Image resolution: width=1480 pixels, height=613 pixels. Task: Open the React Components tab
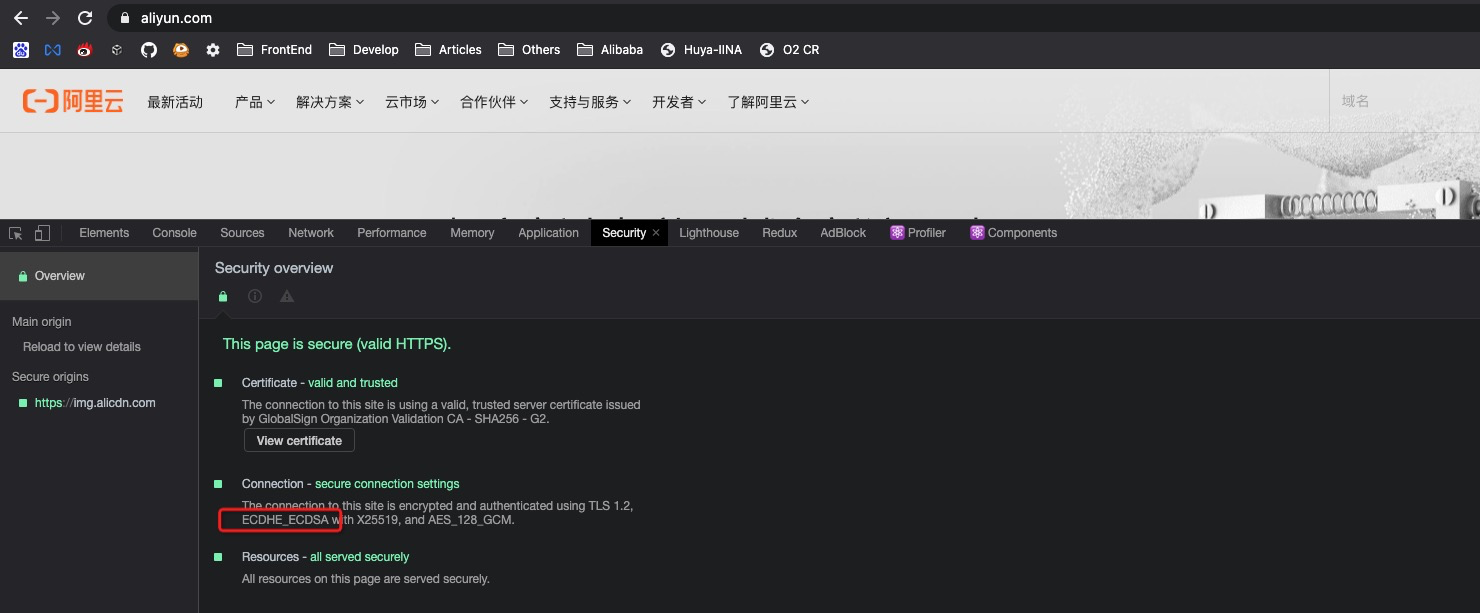point(1013,233)
